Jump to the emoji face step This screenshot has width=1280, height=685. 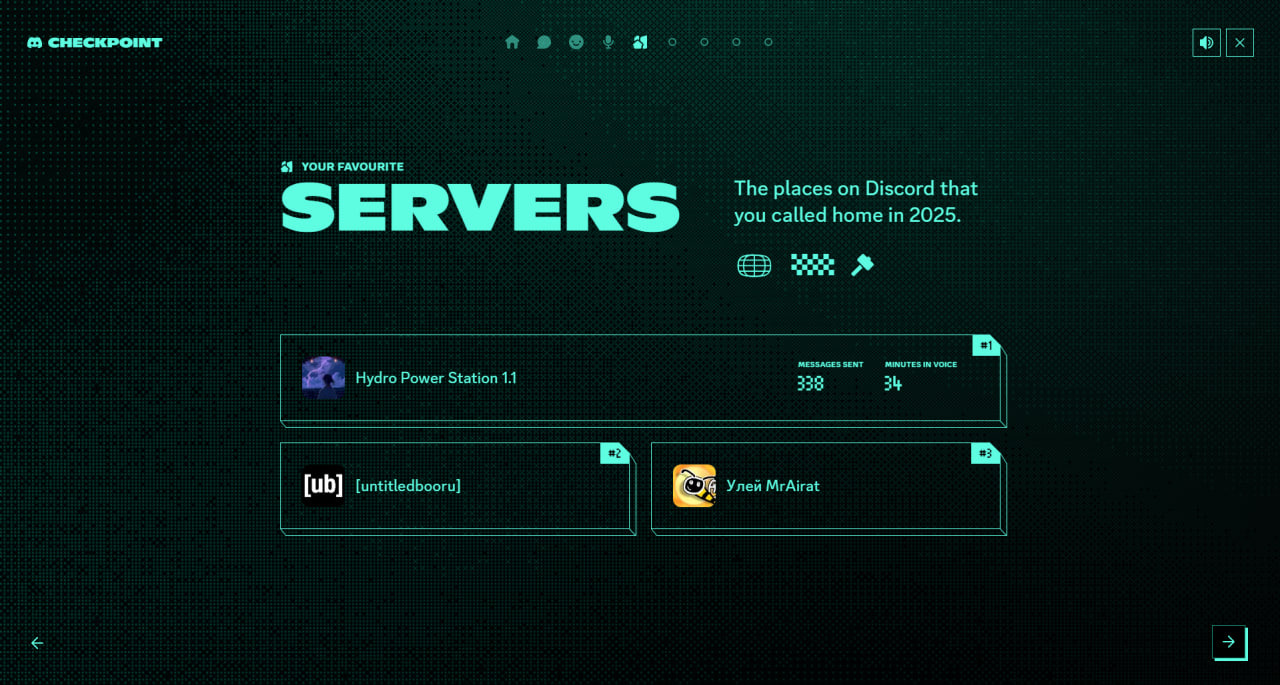tap(576, 42)
